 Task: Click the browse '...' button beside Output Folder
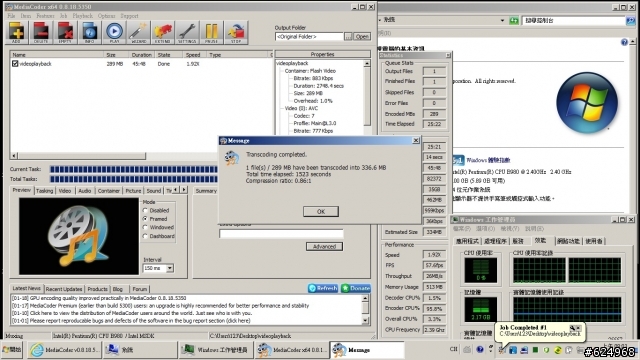coord(348,37)
